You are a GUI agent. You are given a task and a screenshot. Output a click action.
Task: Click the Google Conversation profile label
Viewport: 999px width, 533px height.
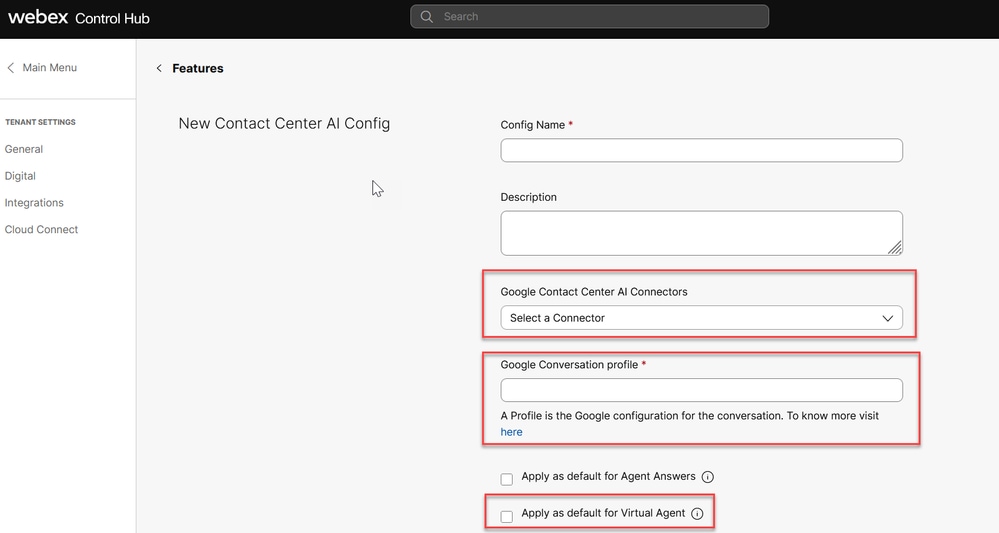point(569,365)
